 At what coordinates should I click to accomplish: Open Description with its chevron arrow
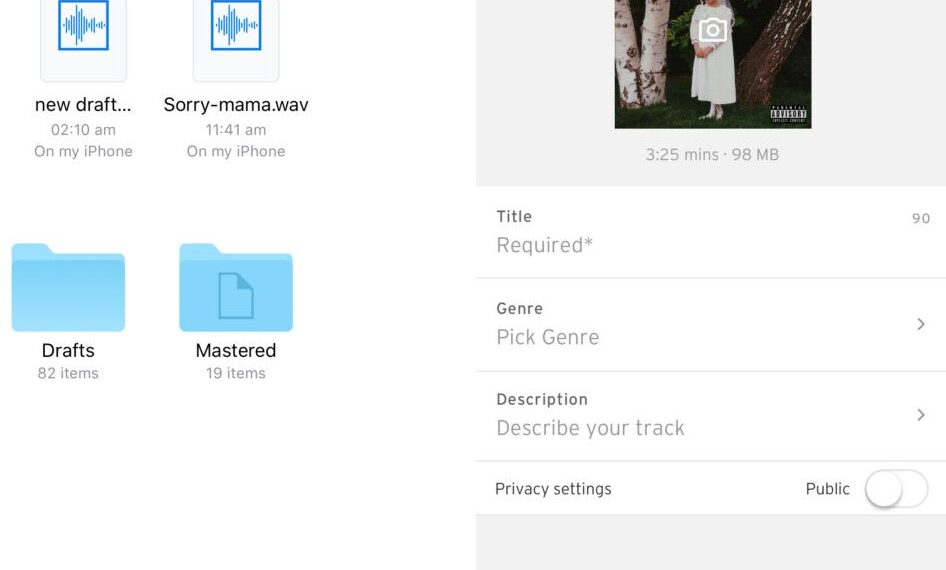pos(921,414)
